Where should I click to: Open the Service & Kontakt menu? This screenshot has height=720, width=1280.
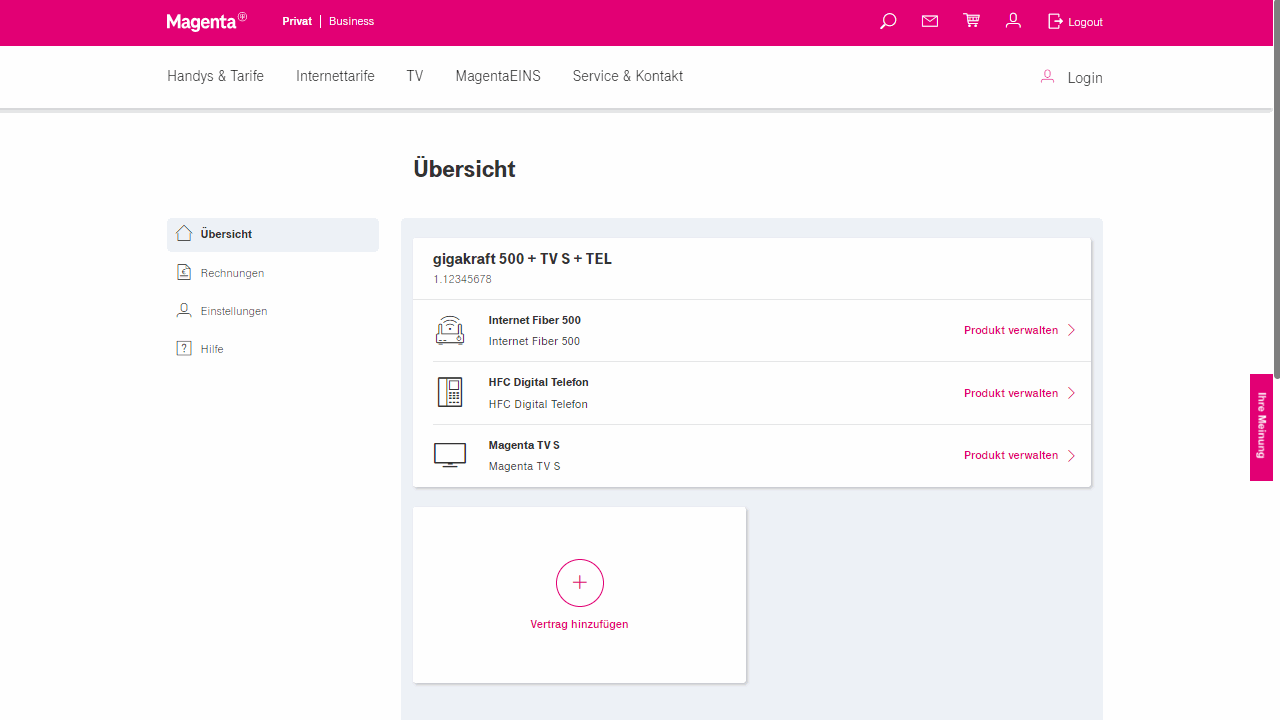pyautogui.click(x=627, y=76)
